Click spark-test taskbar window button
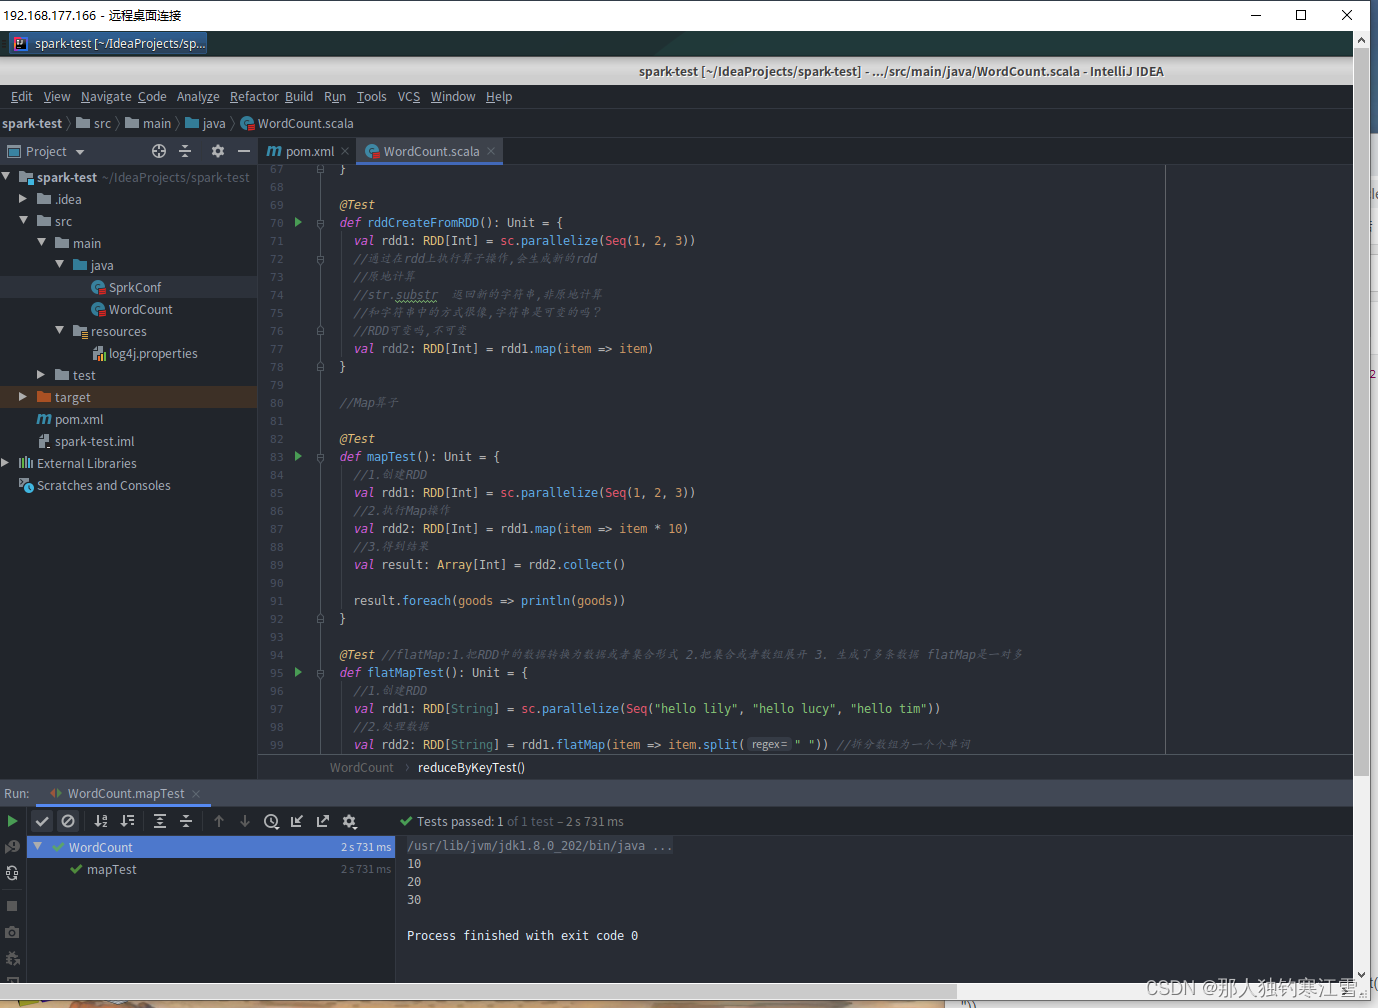The width and height of the screenshot is (1378, 1008). click(109, 43)
